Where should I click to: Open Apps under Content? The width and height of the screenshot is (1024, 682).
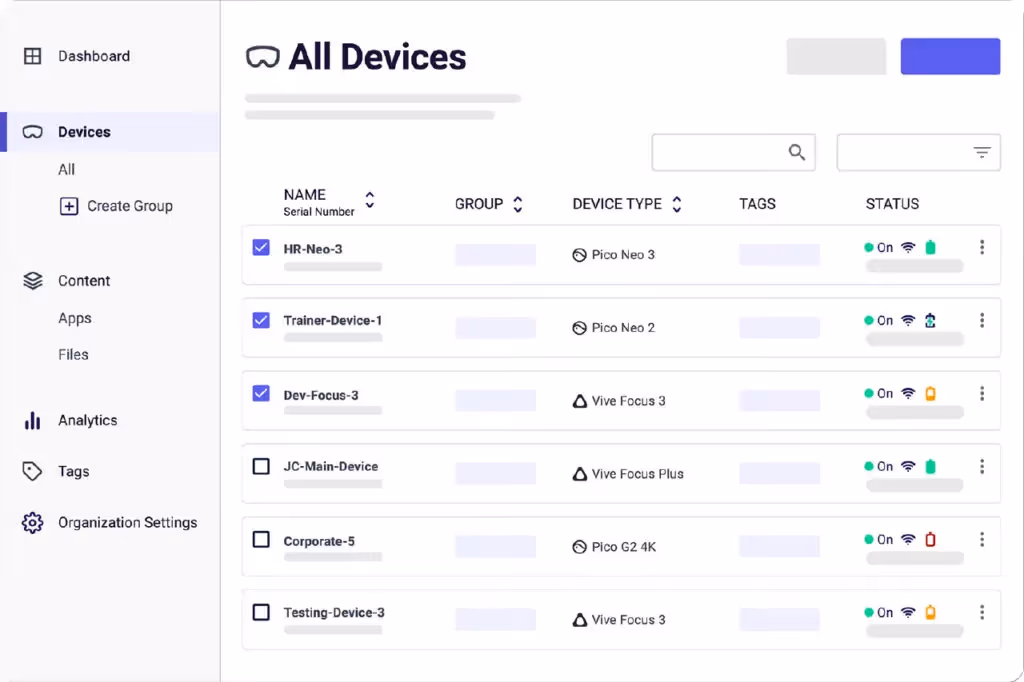[75, 319]
